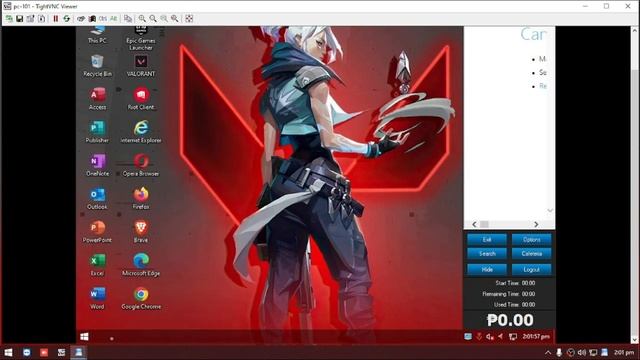This screenshot has width=640, height=360.
Task: Select the Brave desktop icon
Action: [141, 232]
